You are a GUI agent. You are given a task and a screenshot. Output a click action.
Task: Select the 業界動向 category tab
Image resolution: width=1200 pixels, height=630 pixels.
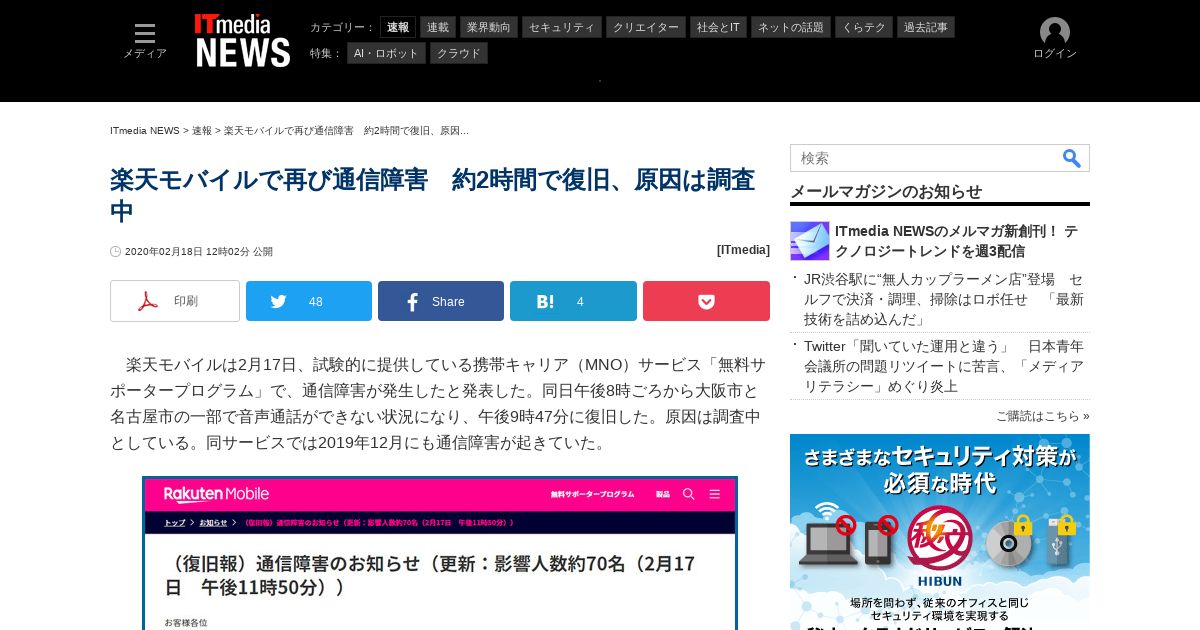pyautogui.click(x=489, y=27)
